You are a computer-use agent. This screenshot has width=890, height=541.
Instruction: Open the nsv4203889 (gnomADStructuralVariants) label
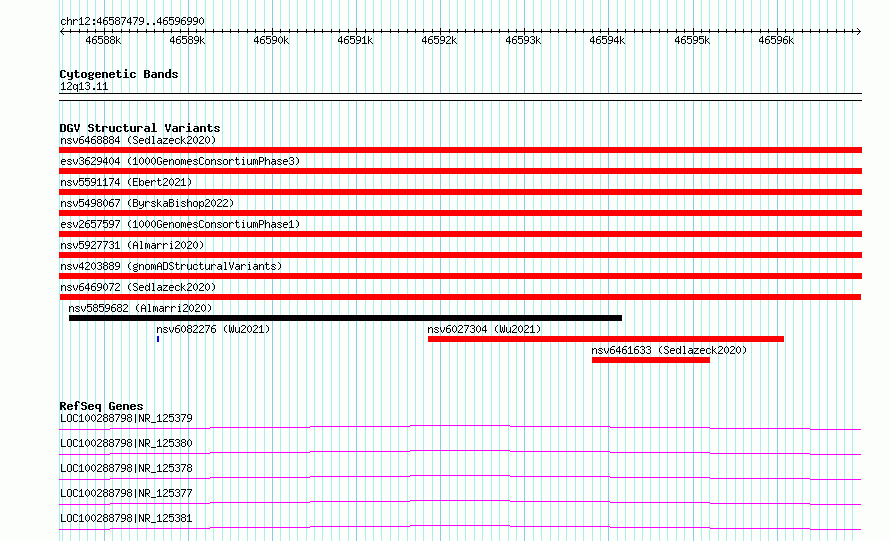171,266
